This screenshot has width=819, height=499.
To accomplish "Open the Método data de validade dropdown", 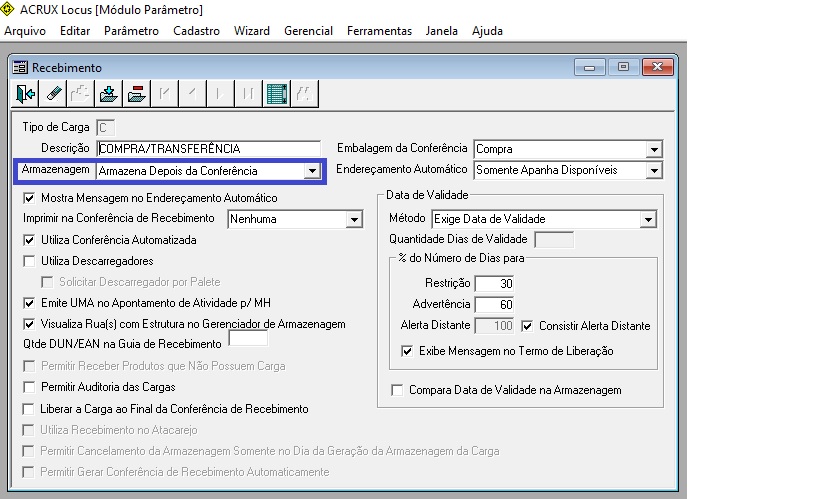I will [648, 219].
